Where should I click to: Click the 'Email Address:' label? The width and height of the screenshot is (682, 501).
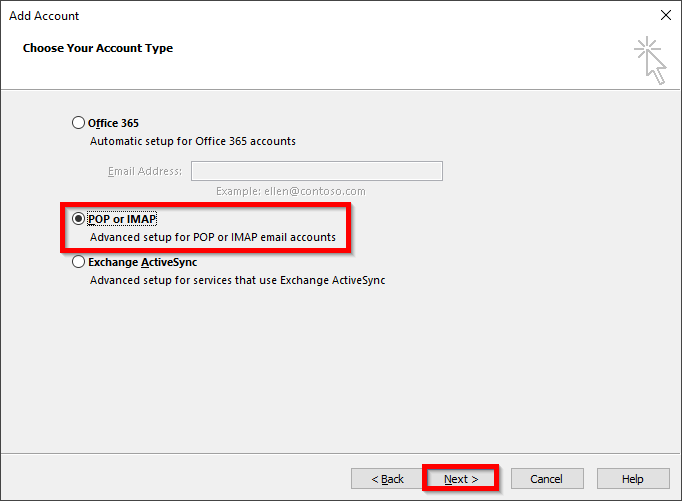(x=145, y=171)
